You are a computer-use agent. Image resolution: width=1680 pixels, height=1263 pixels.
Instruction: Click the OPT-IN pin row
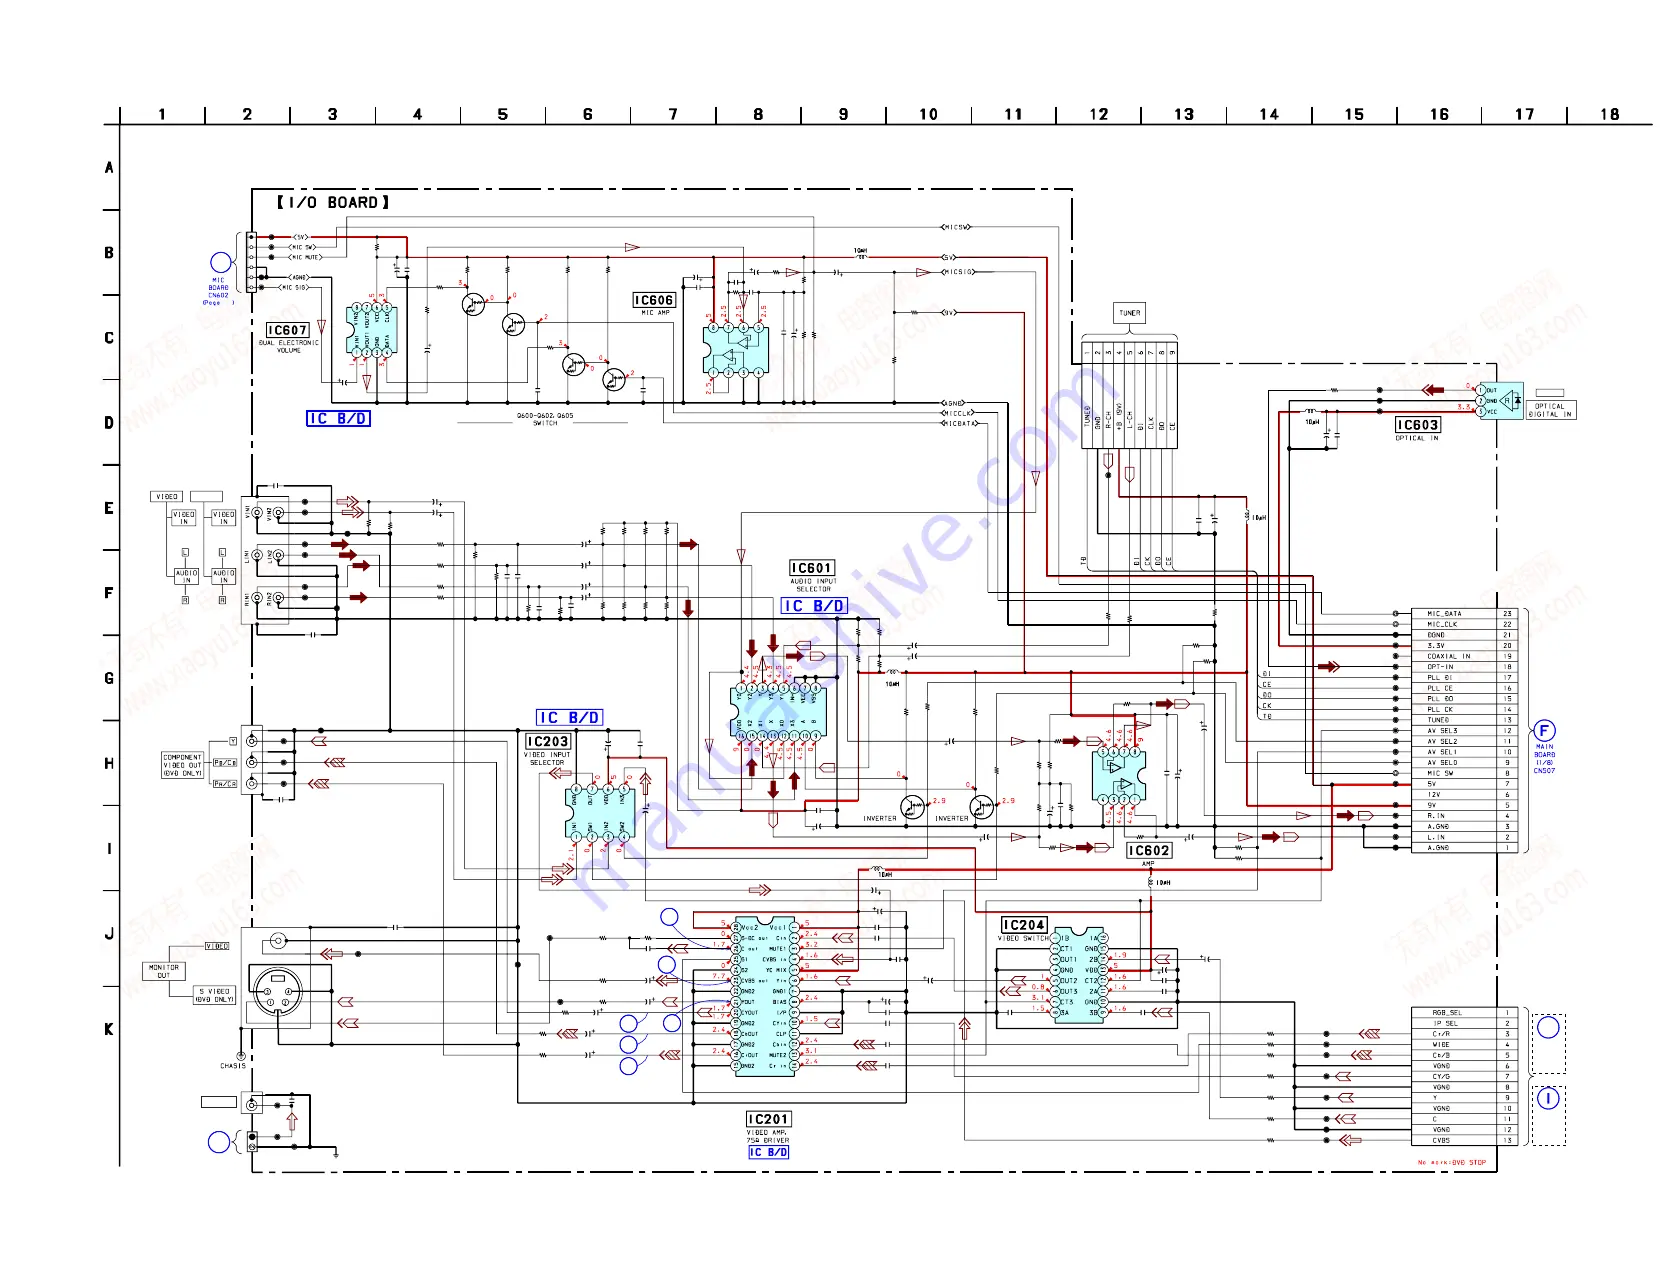click(x=1464, y=667)
